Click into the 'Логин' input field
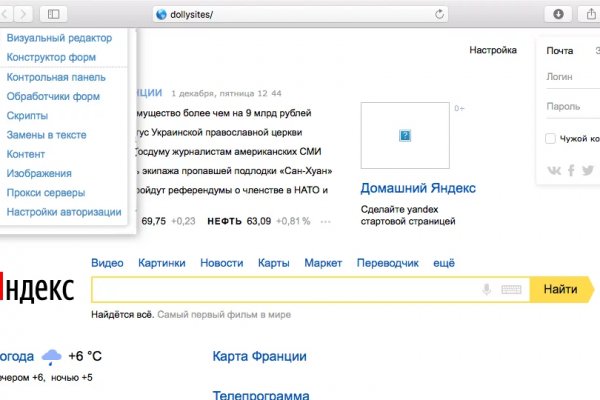Screen dimensions: 600x400 [x=572, y=77]
